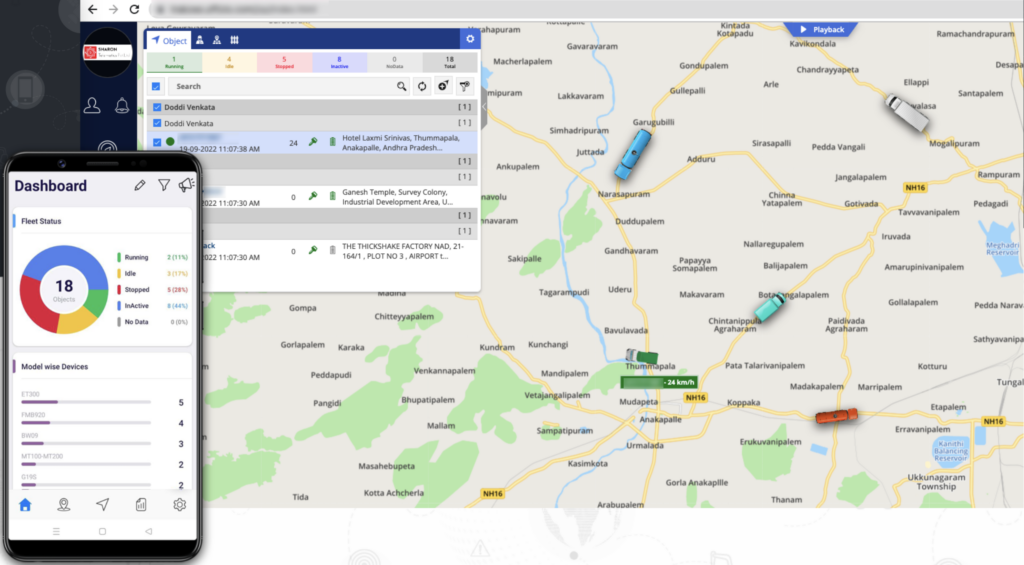Collapse the object panel using its side arrow
This screenshot has height=565, width=1024.
[x=484, y=107]
